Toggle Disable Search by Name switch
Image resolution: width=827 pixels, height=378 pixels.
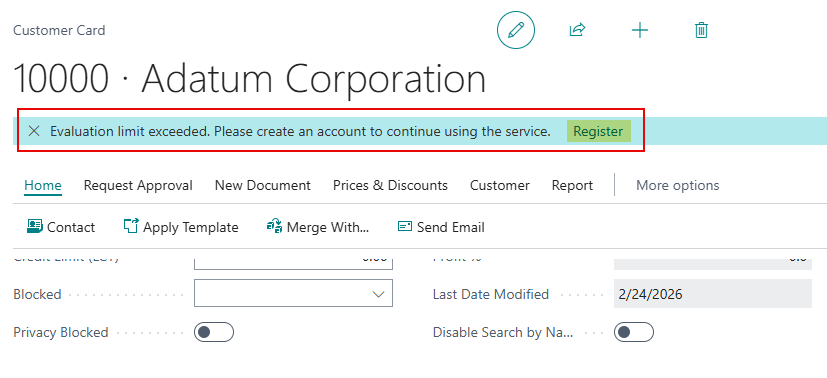634,332
